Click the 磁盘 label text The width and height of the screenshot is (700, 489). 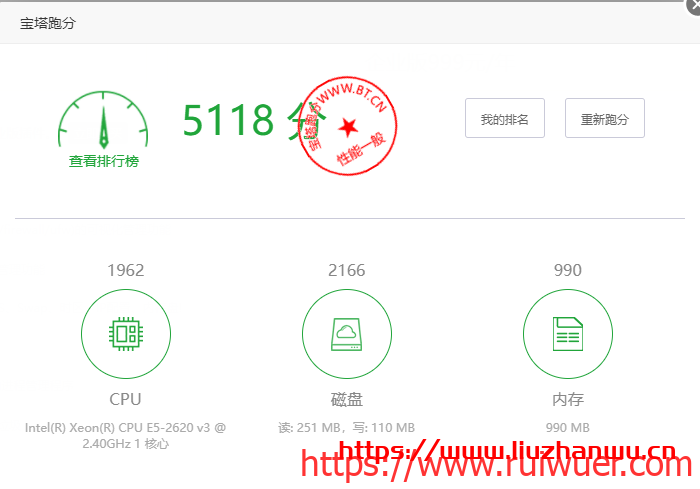pyautogui.click(x=346, y=399)
